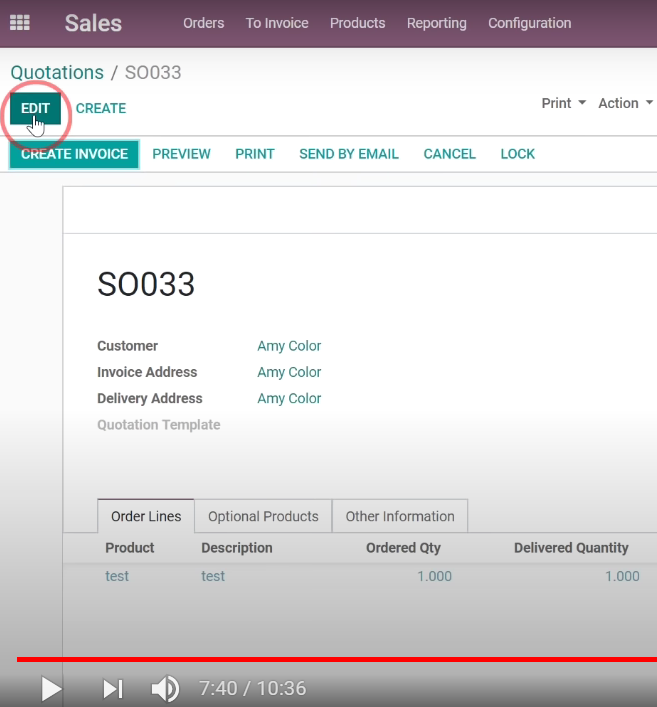Viewport: 657px width, 707px height.
Task: Seek on the red video progress bar
Action: click(337, 659)
